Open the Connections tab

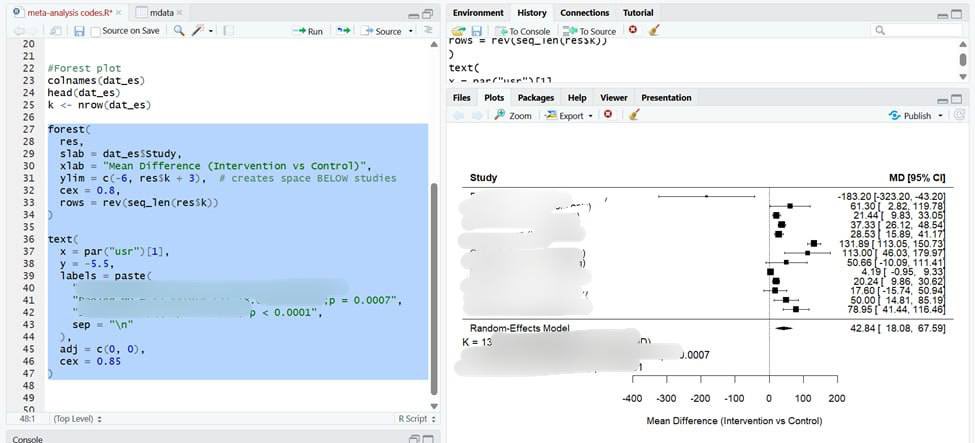click(x=585, y=12)
